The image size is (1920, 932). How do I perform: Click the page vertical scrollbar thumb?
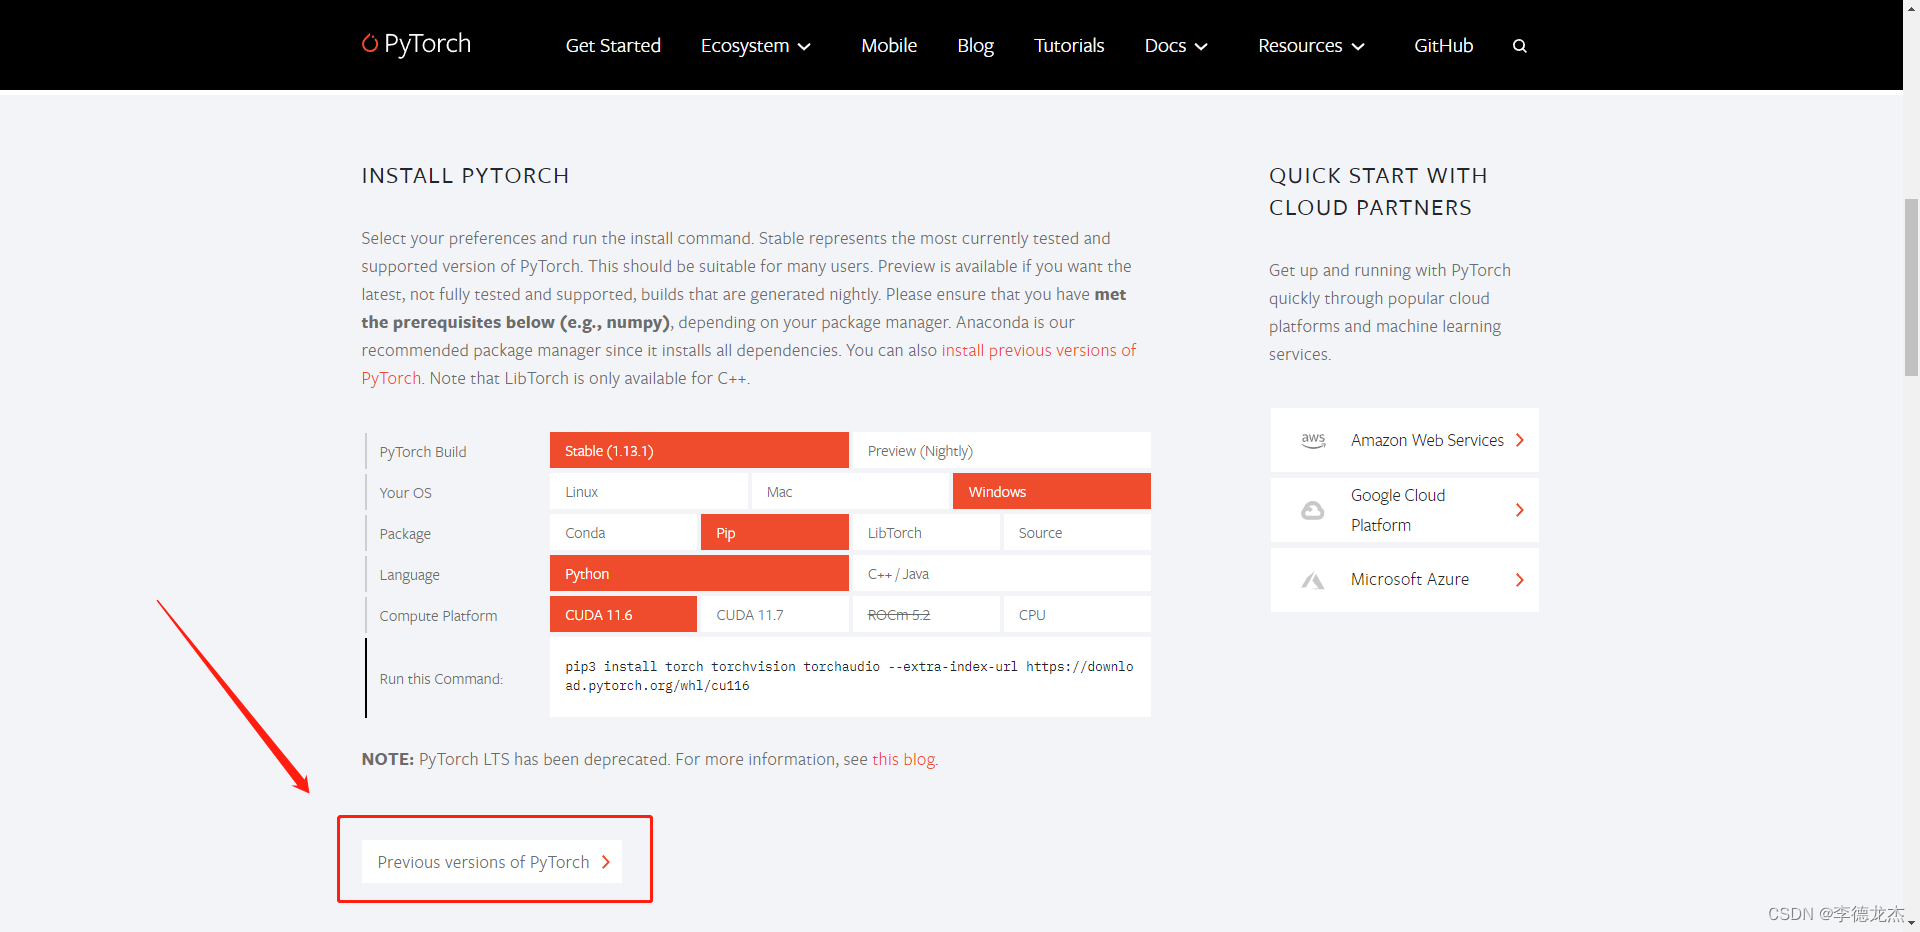(1911, 287)
